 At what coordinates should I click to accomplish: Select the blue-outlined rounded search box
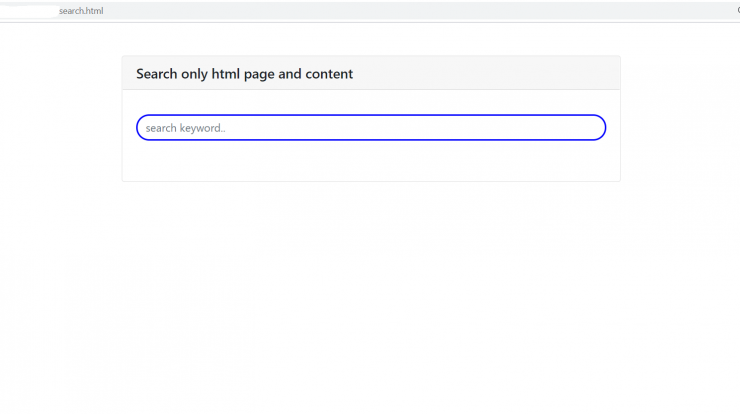[371, 127]
